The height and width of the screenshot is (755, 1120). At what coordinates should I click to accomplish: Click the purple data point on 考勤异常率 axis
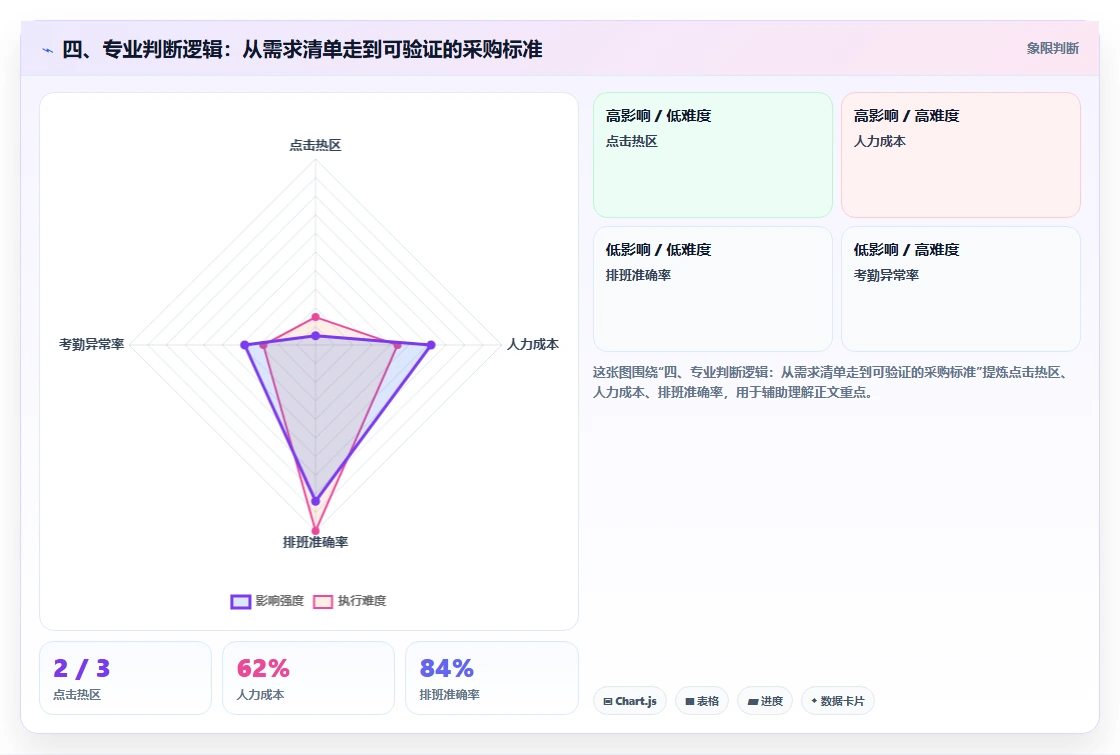(245, 345)
